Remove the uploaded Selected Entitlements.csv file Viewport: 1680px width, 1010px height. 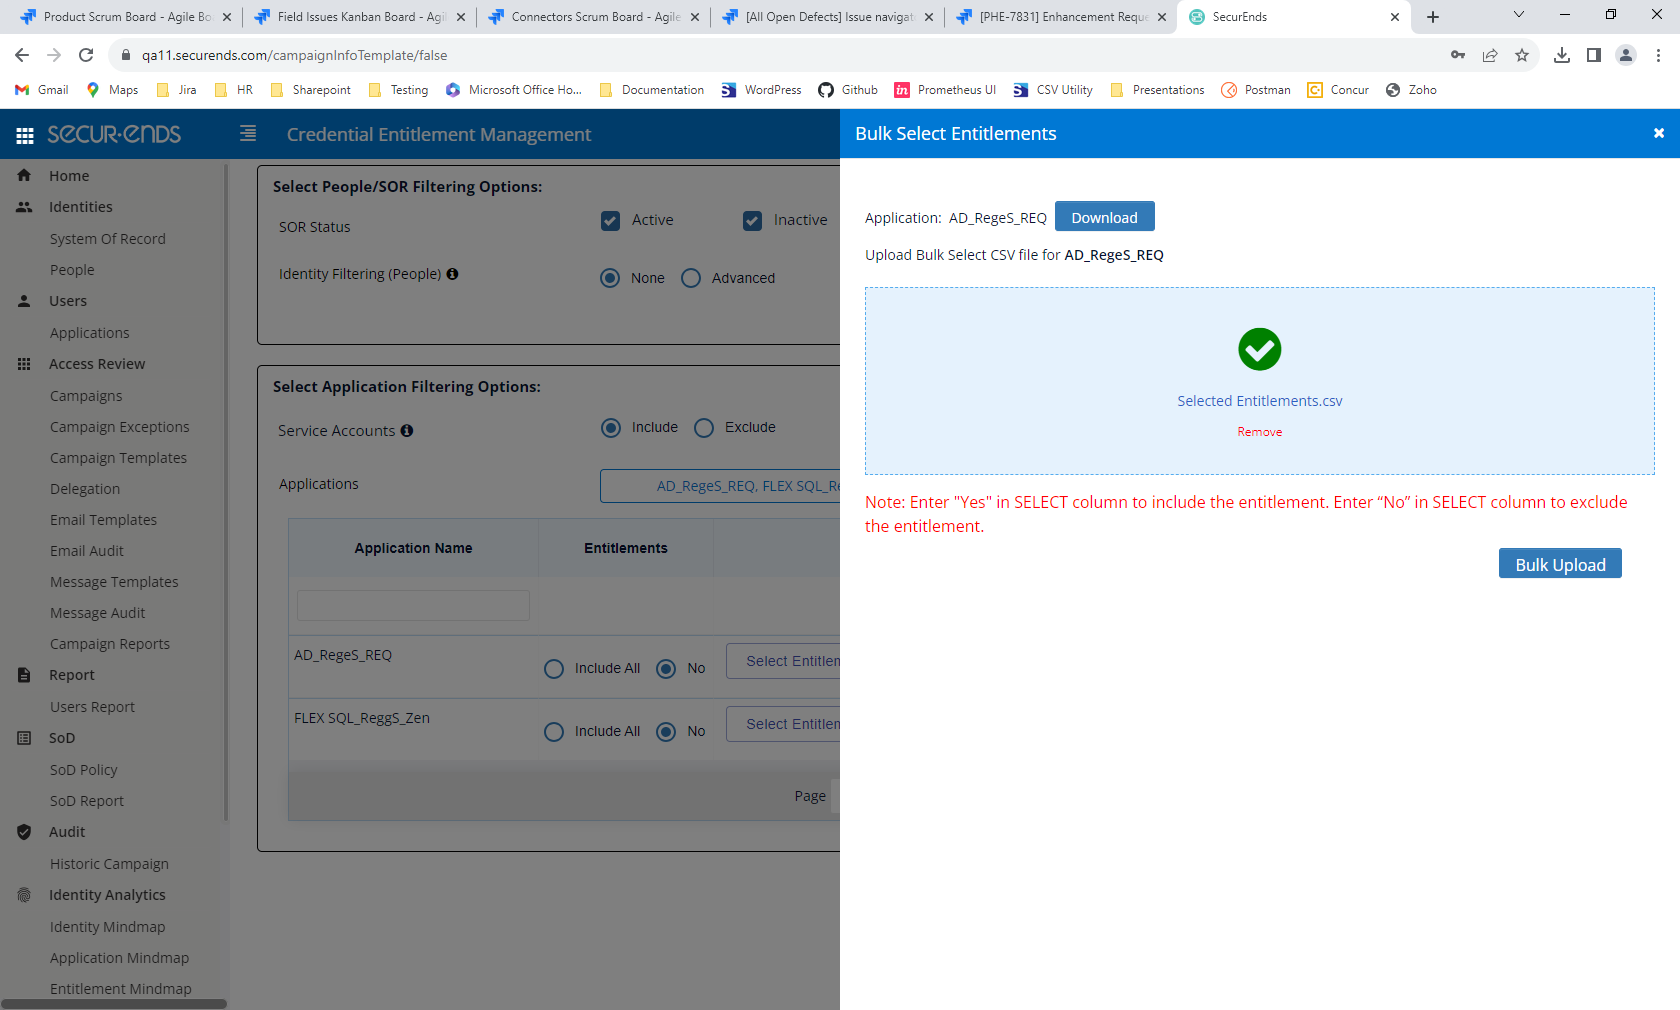(x=1259, y=431)
